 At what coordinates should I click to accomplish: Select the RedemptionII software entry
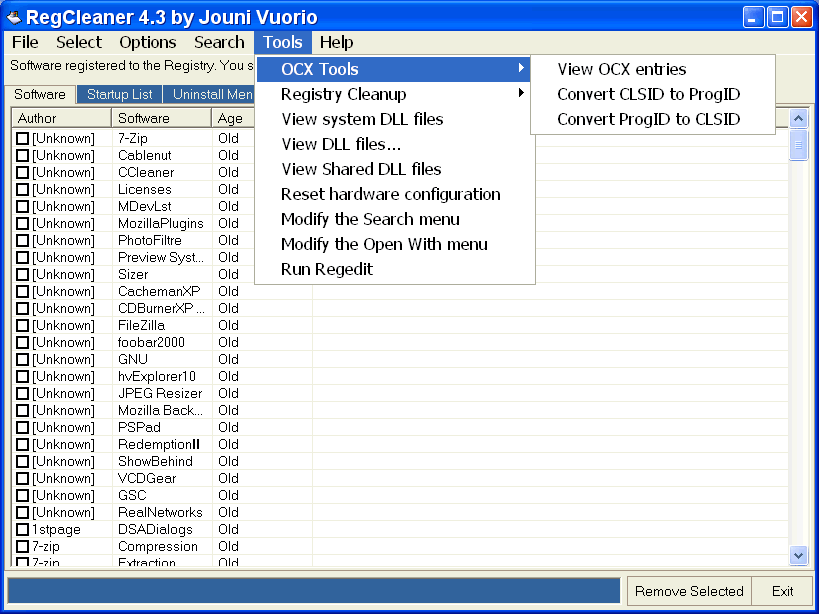(159, 444)
